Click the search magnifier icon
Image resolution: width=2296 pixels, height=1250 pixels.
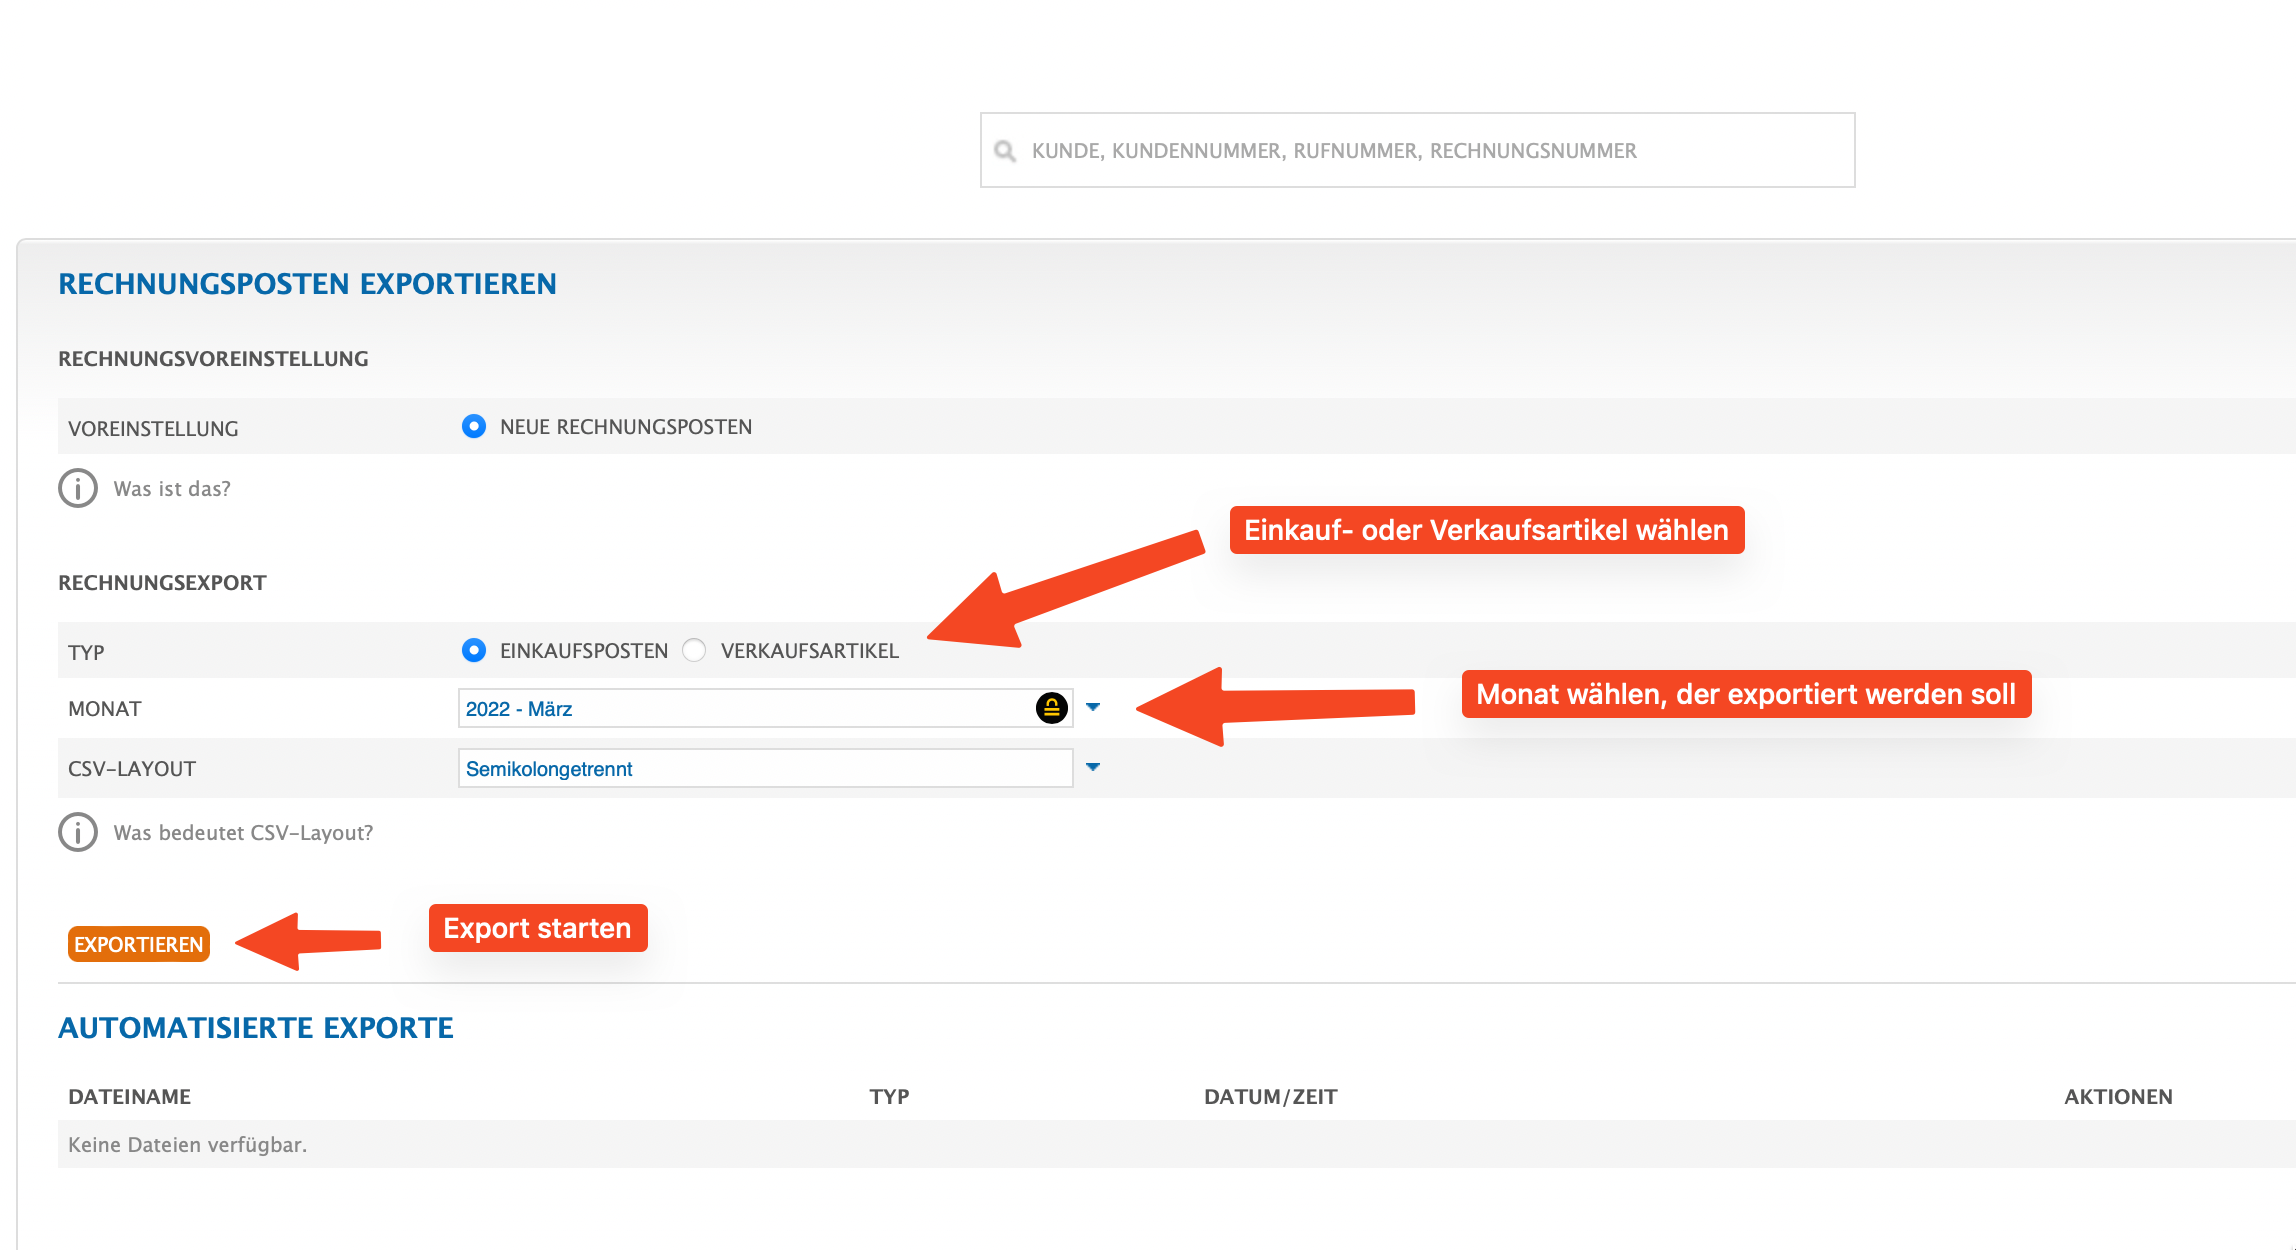(1005, 151)
